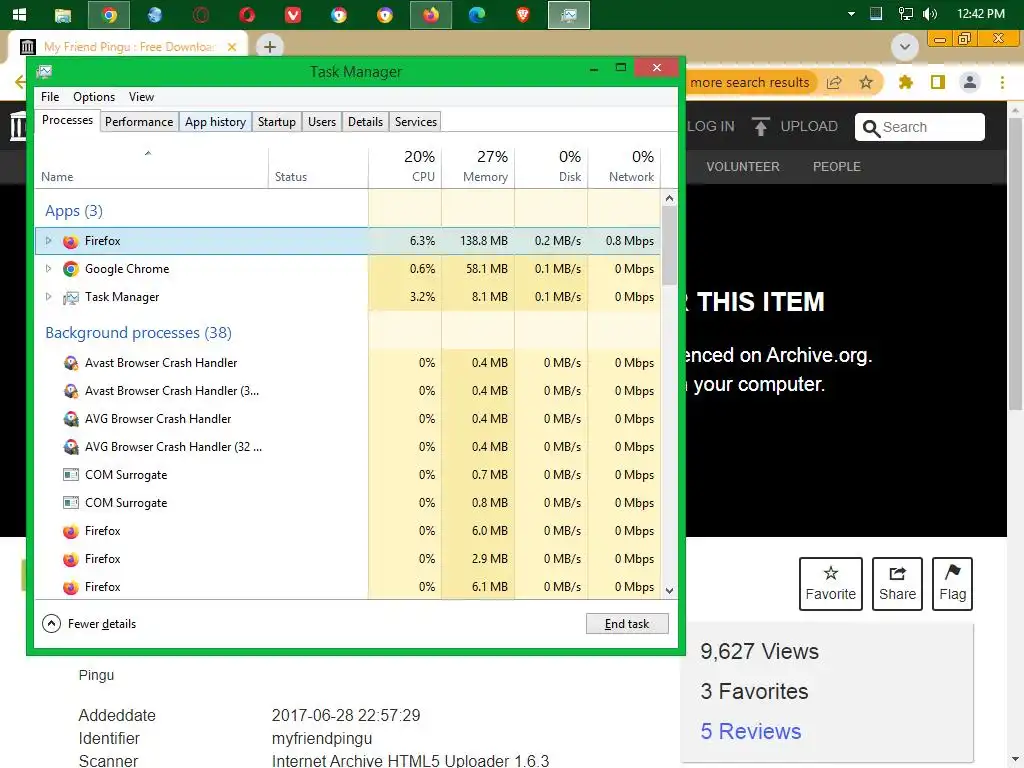Viewport: 1024px width, 768px height.
Task: Open the File menu in Task Manager
Action: click(50, 97)
